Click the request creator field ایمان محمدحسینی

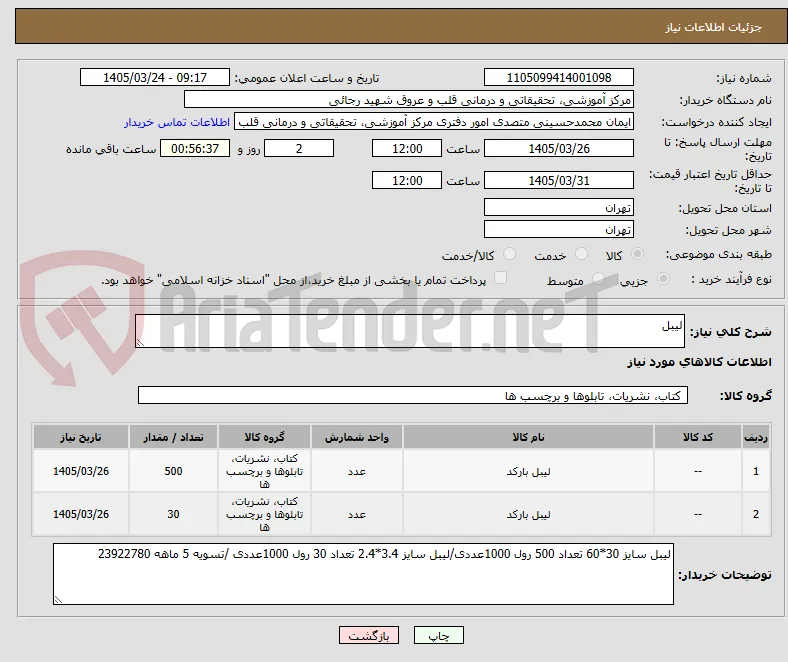434,122
